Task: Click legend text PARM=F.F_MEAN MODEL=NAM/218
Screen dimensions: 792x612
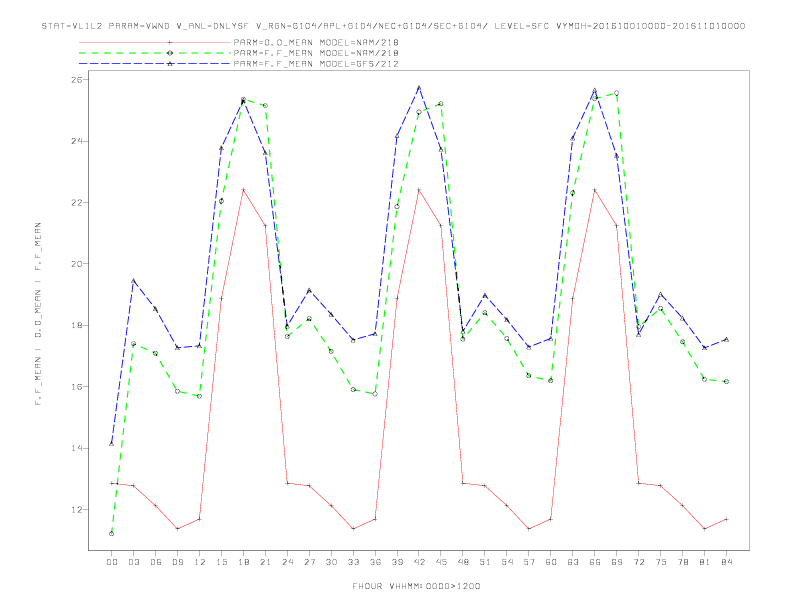Action: [316, 53]
